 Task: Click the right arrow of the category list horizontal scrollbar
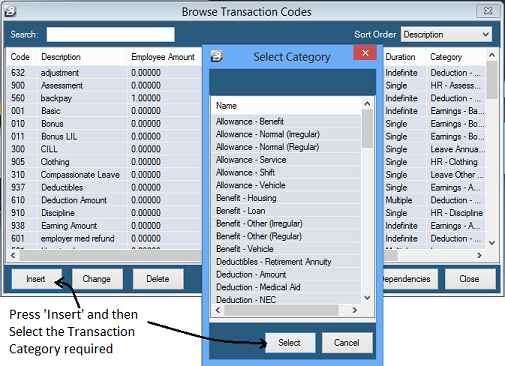[355, 310]
